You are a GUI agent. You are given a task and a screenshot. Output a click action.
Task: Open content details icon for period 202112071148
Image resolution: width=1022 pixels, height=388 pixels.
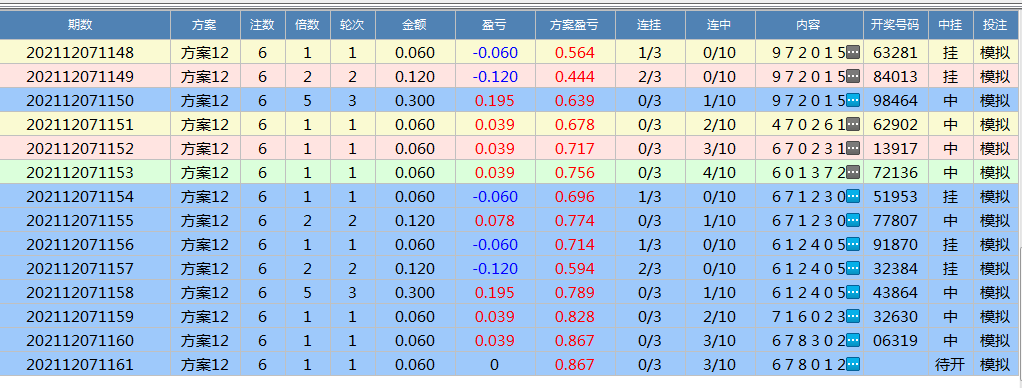[x=853, y=52]
